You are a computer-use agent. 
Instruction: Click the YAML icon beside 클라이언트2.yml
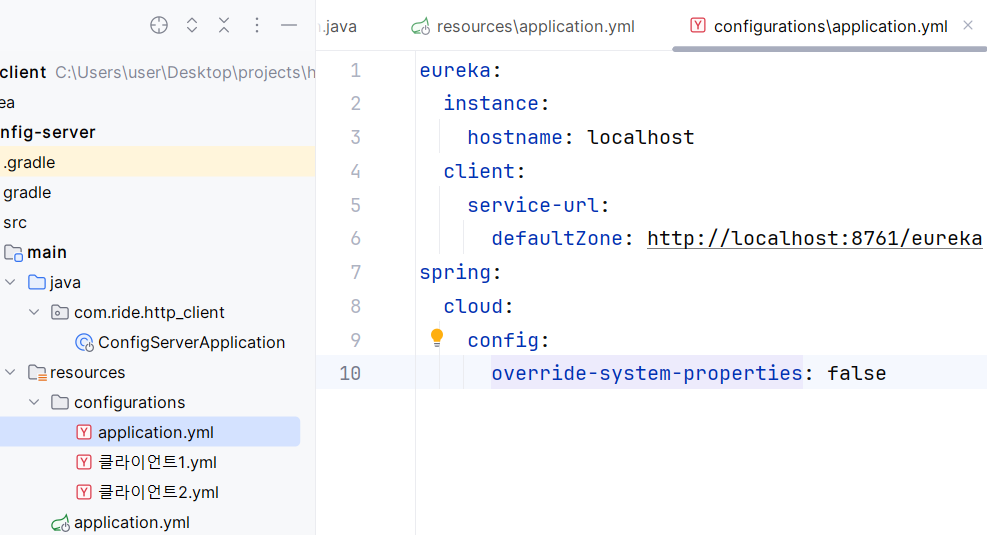click(x=84, y=492)
